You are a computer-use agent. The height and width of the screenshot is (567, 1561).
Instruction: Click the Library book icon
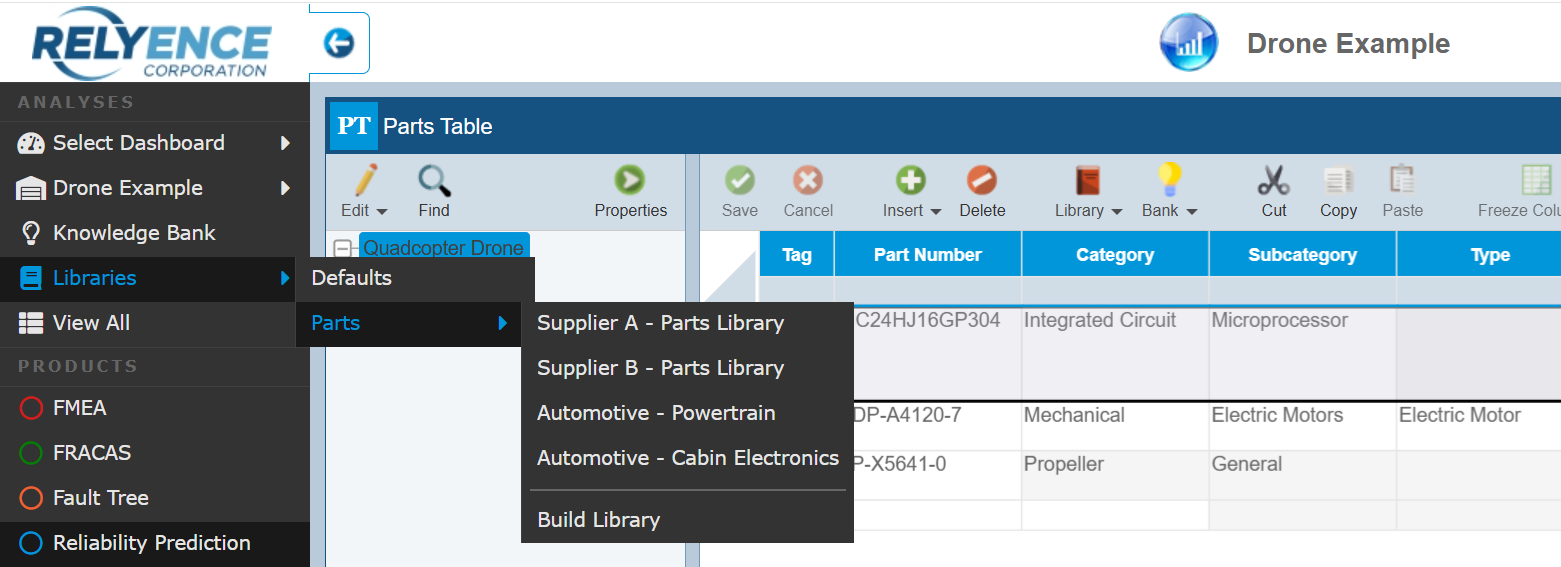(1087, 181)
